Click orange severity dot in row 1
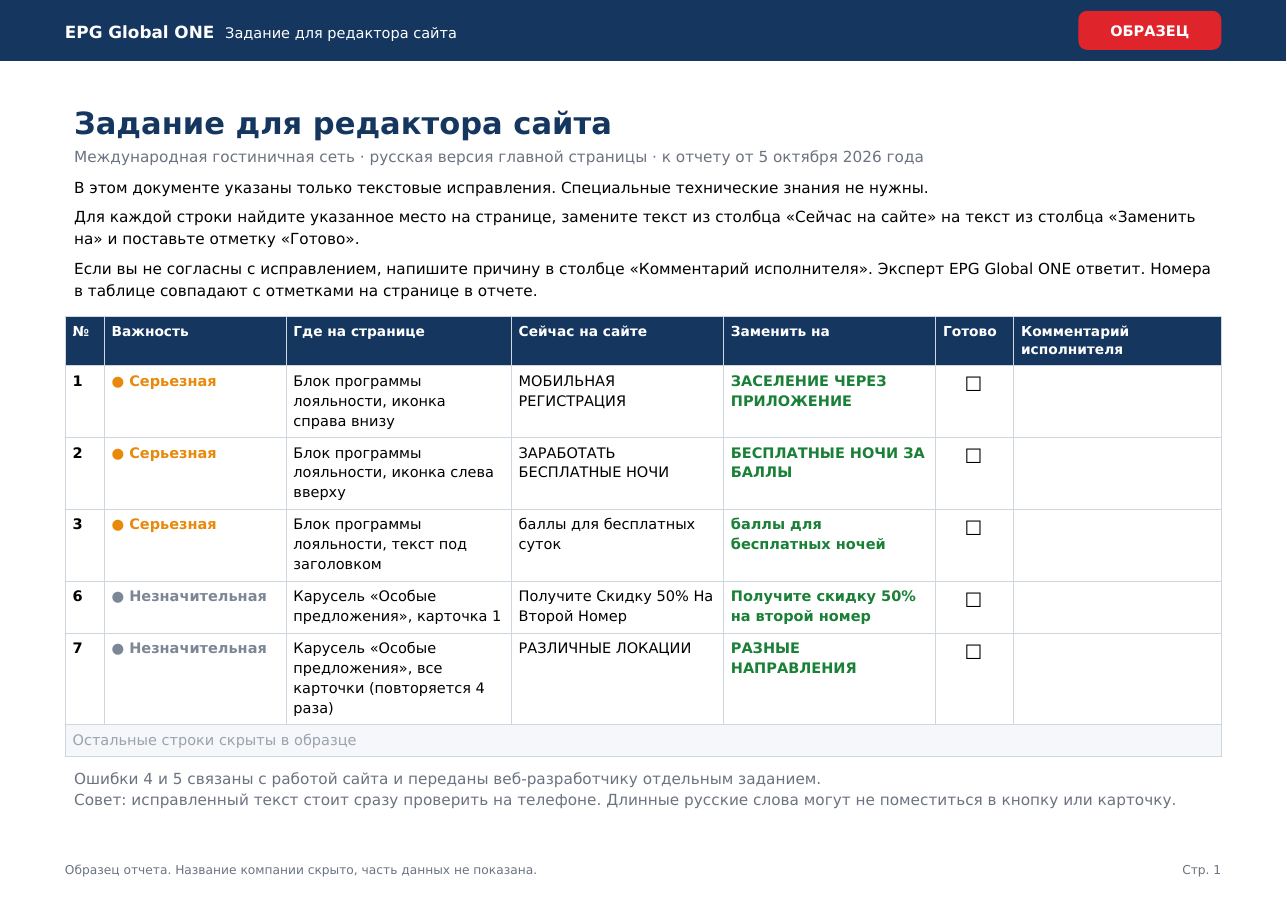 (x=118, y=382)
